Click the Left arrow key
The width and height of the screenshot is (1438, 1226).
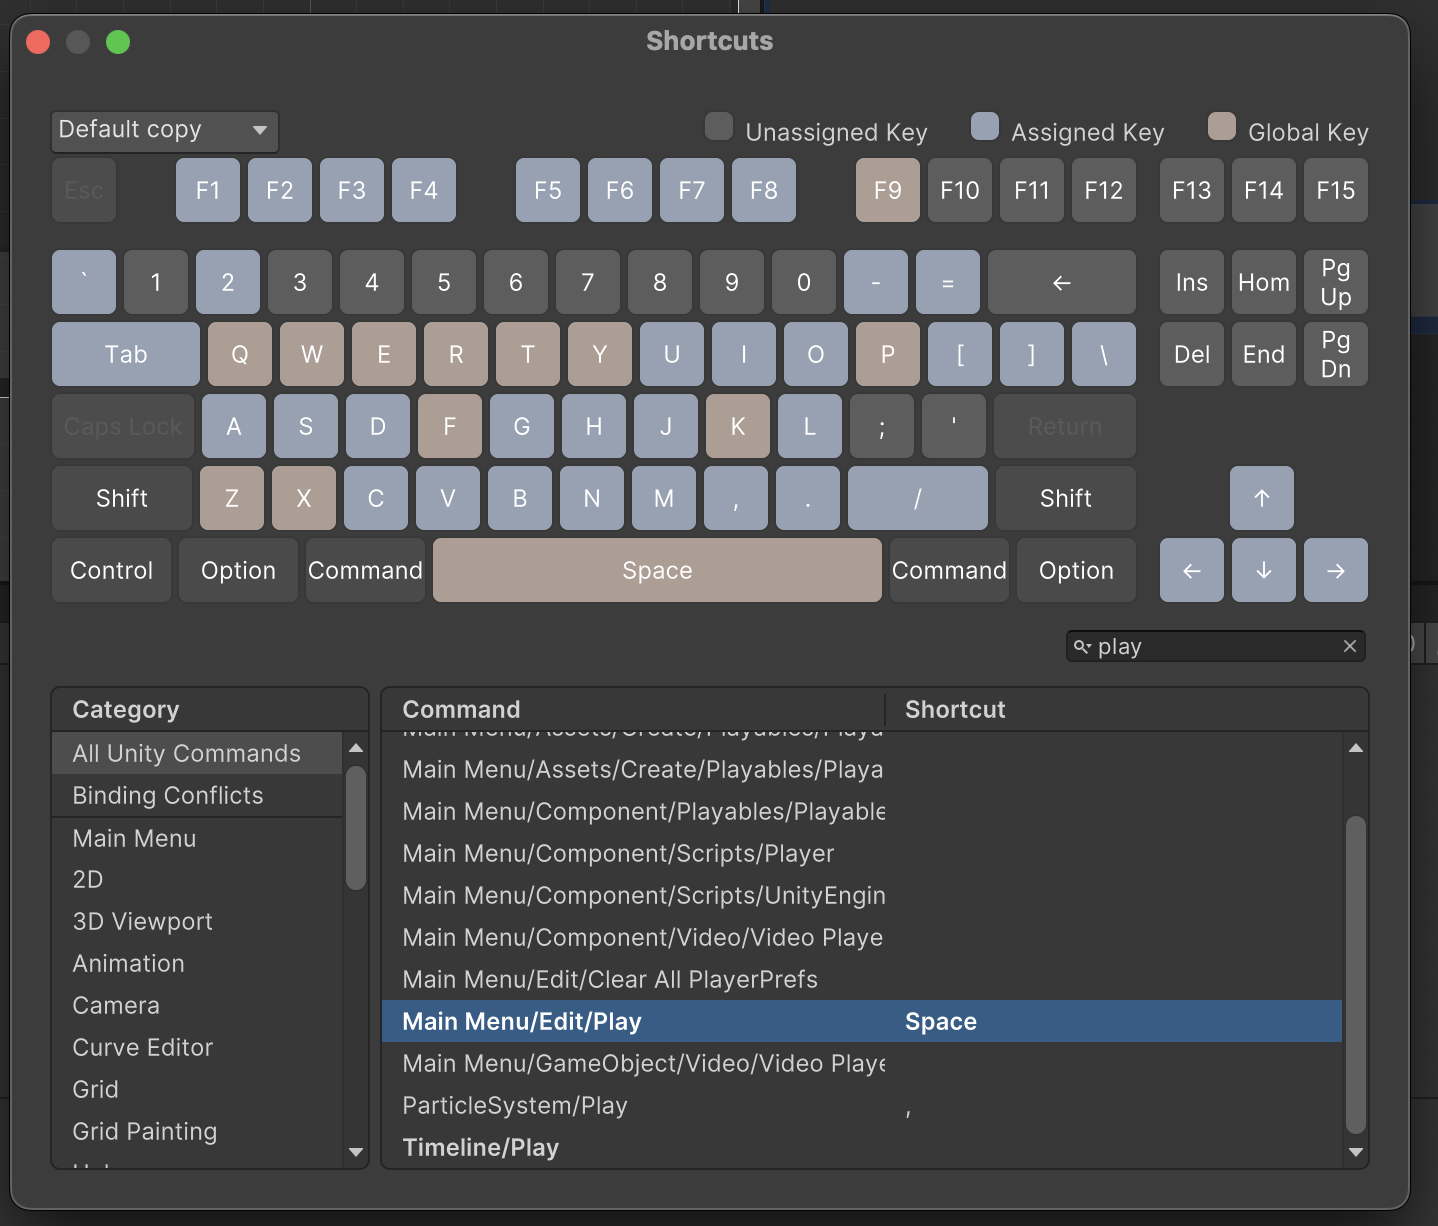(1192, 570)
